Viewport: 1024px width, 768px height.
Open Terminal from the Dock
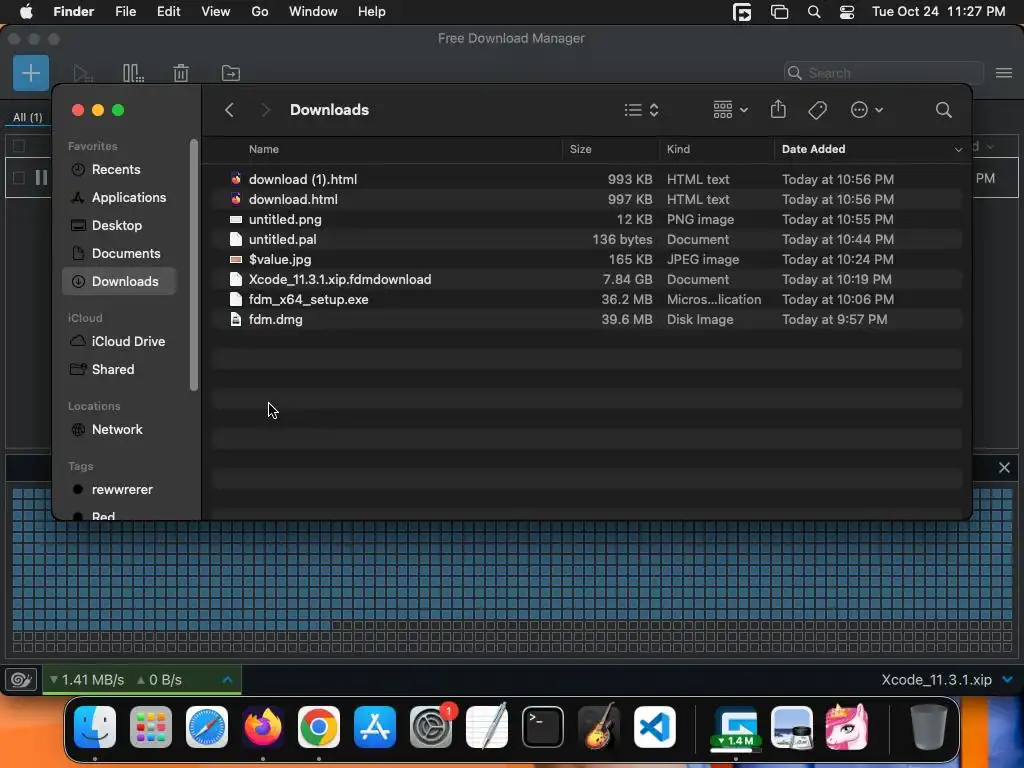[x=543, y=727]
